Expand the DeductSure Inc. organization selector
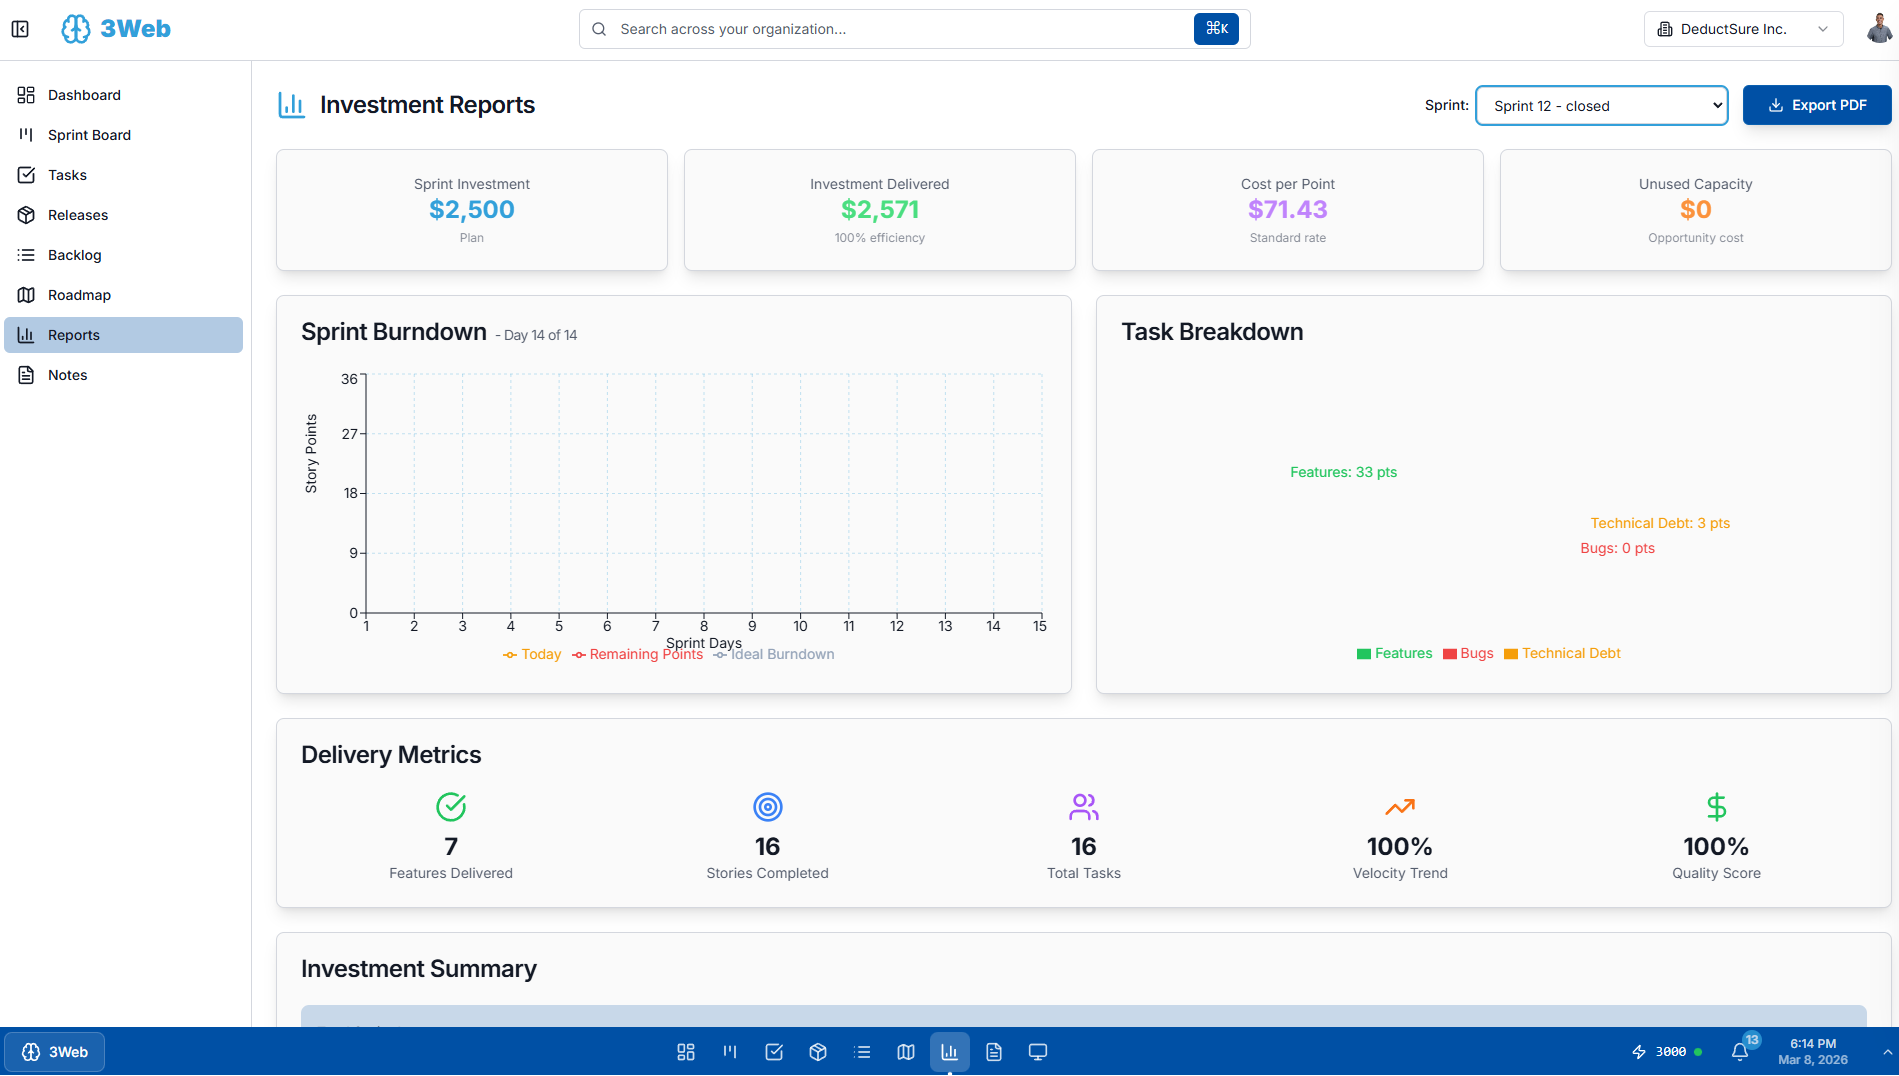The height and width of the screenshot is (1076, 1899). coord(1742,29)
